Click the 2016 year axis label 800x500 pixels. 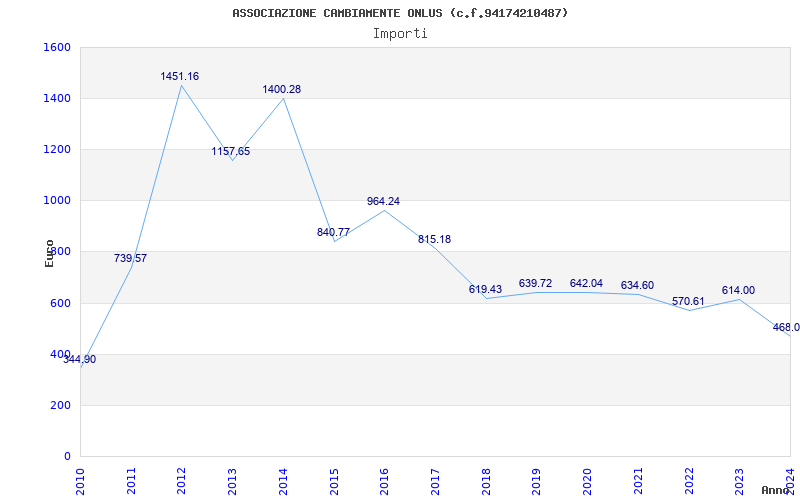tap(384, 482)
